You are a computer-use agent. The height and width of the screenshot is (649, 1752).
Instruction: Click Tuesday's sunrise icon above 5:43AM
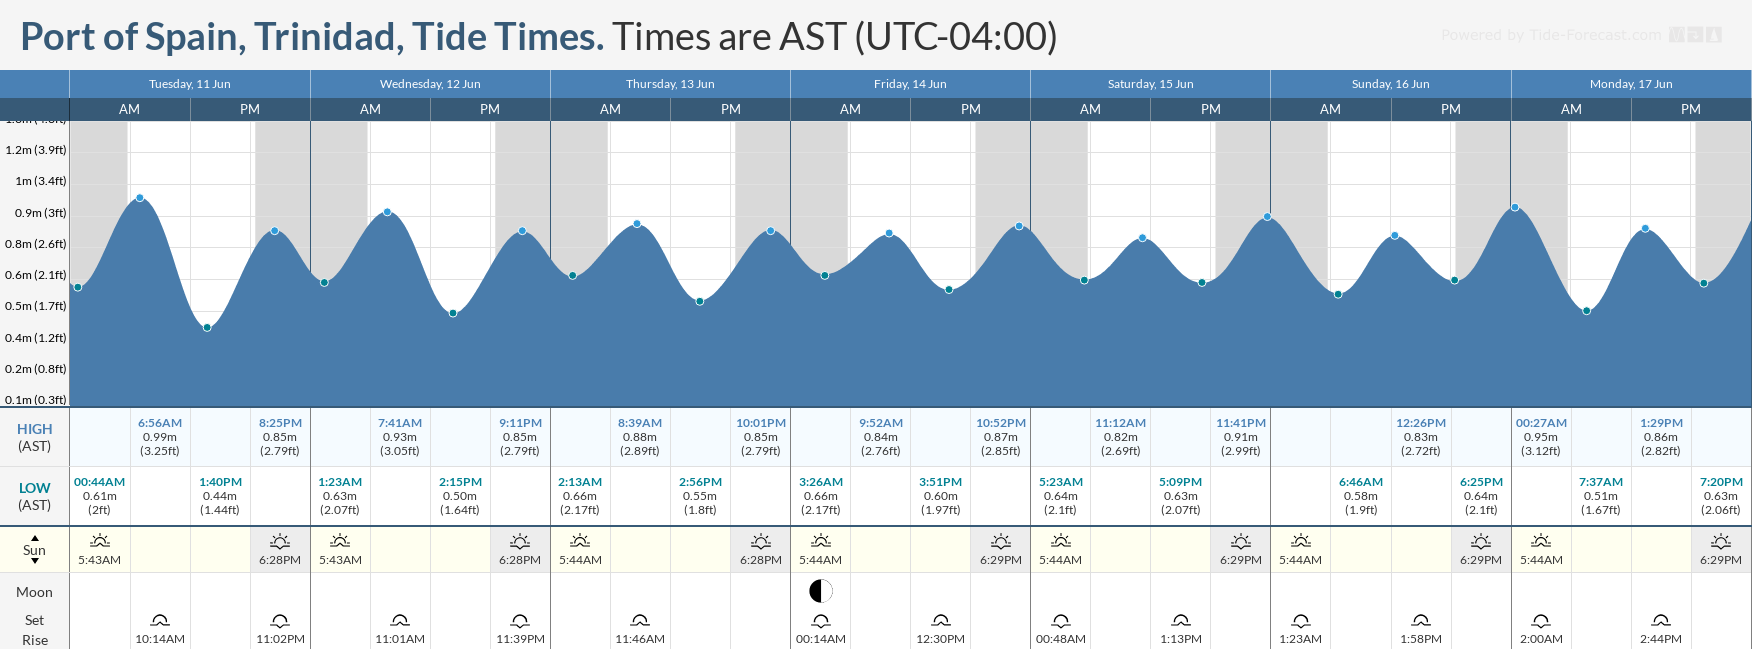click(x=100, y=541)
